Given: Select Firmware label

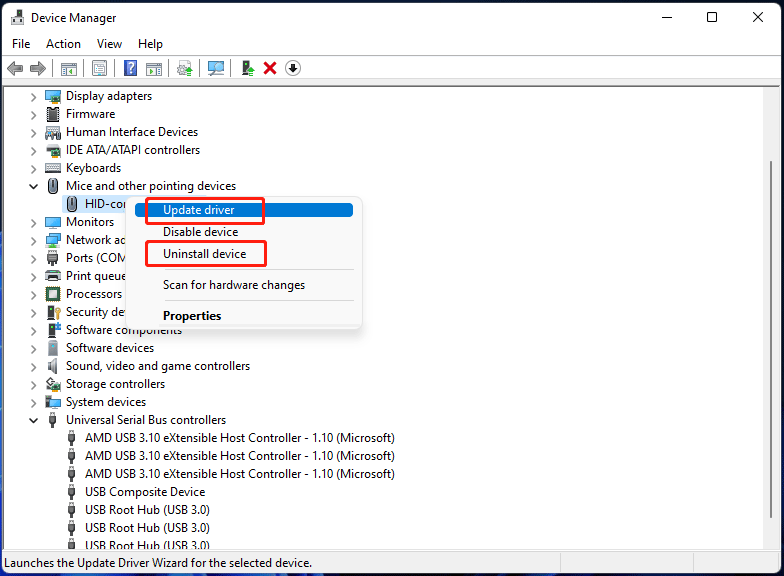Looking at the screenshot, I should (90, 114).
